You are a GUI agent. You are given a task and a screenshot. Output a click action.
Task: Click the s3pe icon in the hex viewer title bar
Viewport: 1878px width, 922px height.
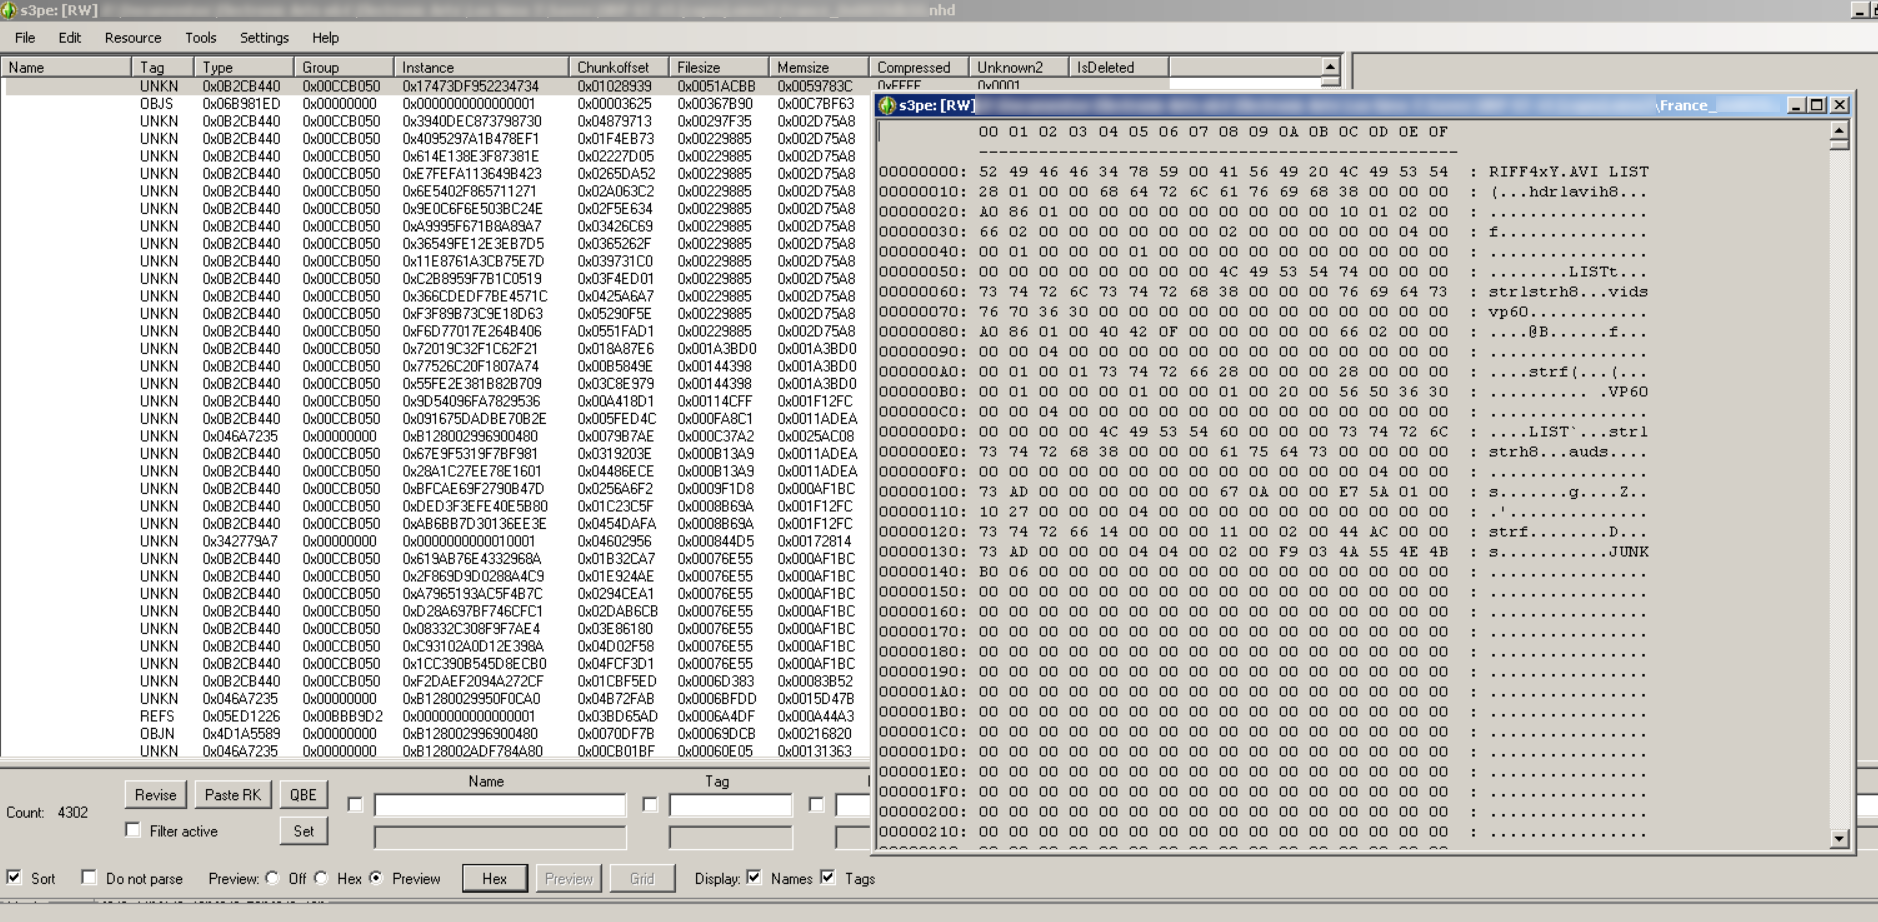pyautogui.click(x=890, y=104)
